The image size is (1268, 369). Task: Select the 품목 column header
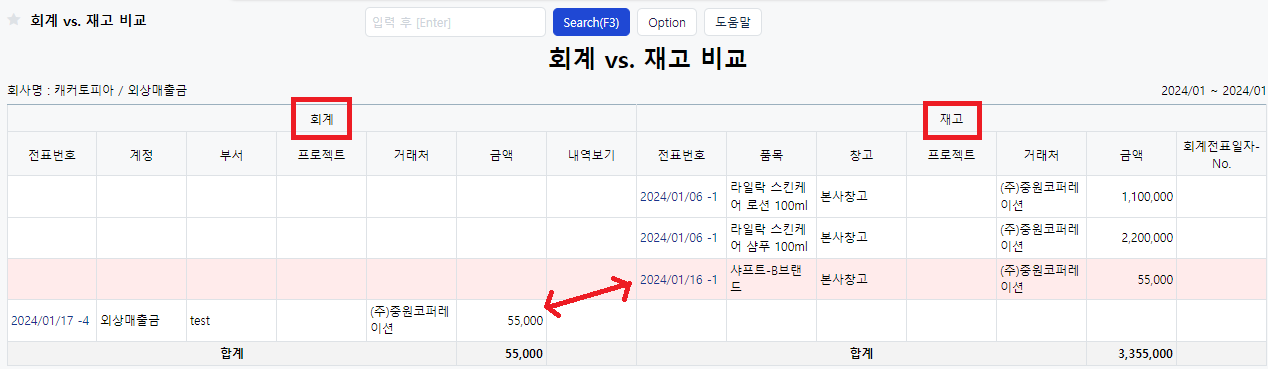click(x=771, y=155)
